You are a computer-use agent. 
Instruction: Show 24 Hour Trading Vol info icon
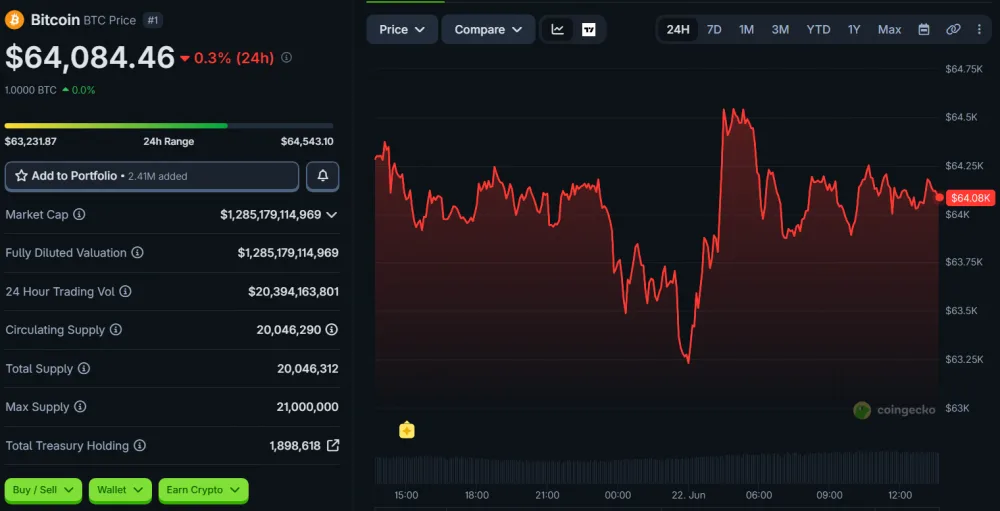[x=126, y=292]
